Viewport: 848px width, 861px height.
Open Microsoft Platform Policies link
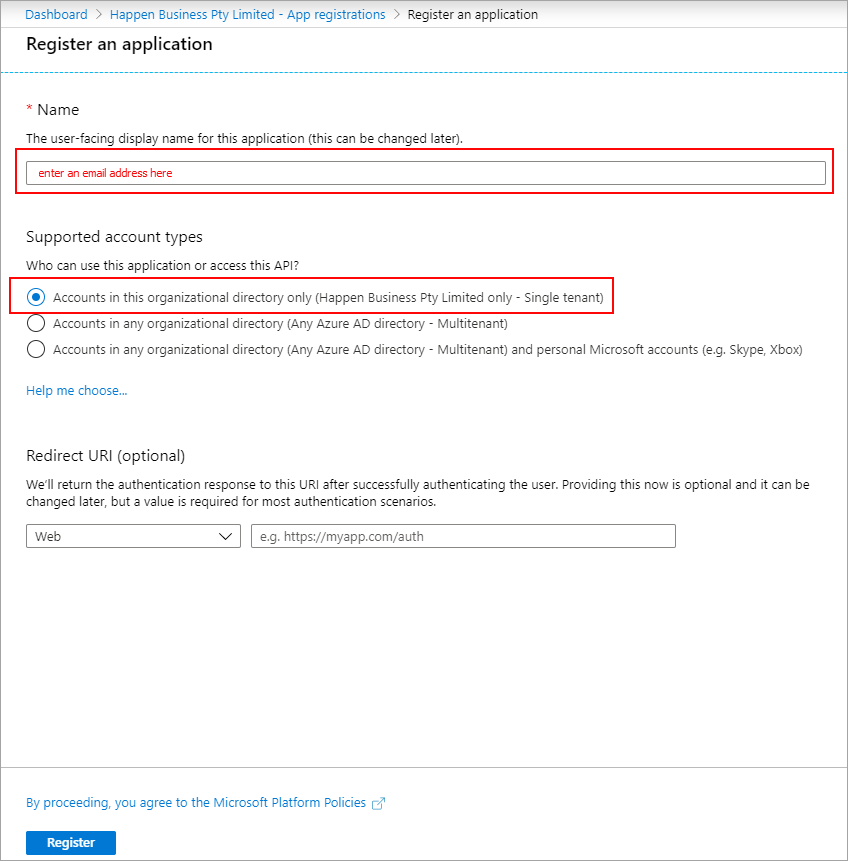click(196, 802)
